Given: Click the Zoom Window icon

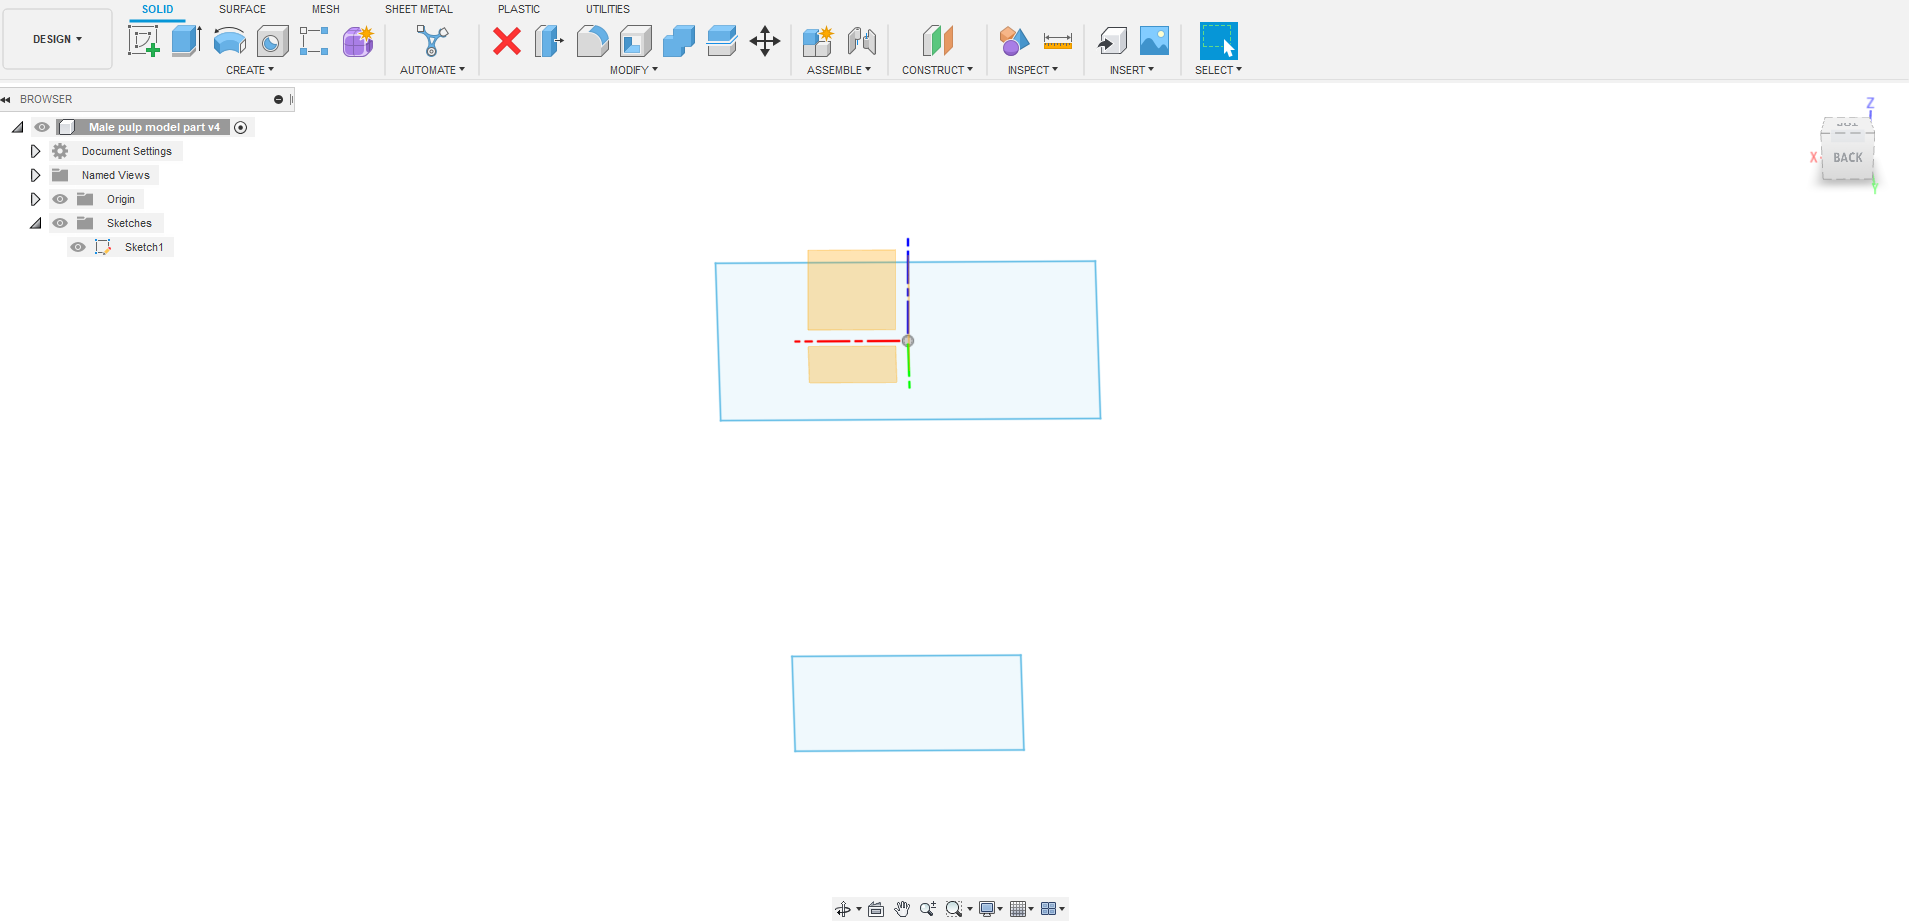Looking at the screenshot, I should click(x=955, y=909).
